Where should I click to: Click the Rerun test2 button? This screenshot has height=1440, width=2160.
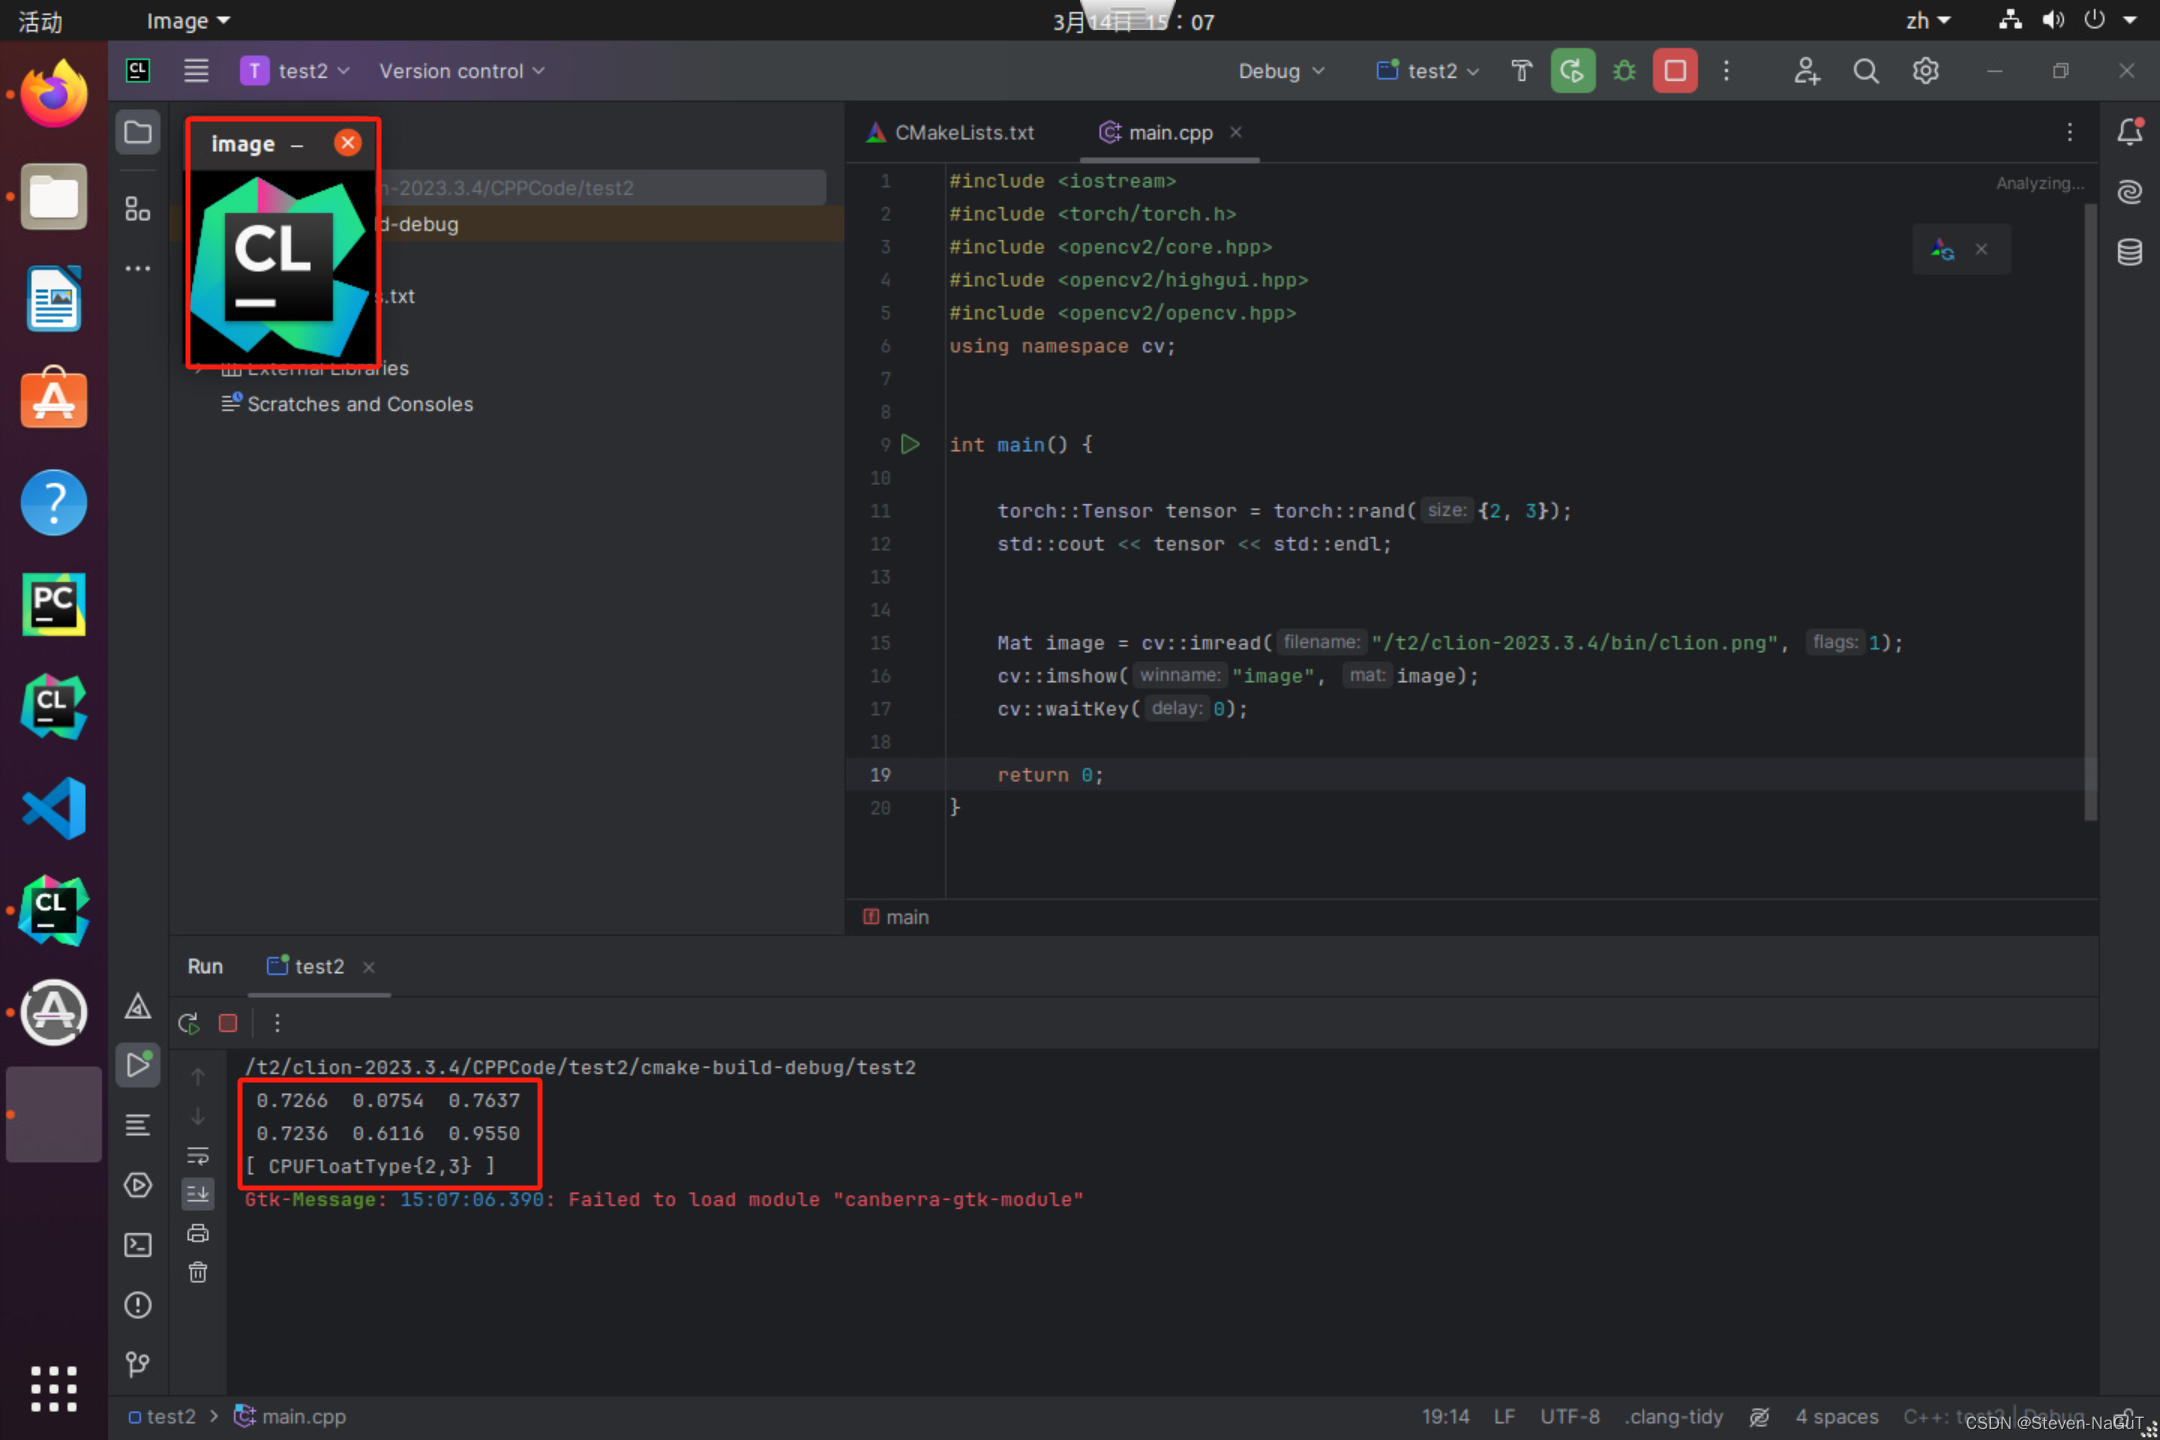pyautogui.click(x=188, y=1024)
